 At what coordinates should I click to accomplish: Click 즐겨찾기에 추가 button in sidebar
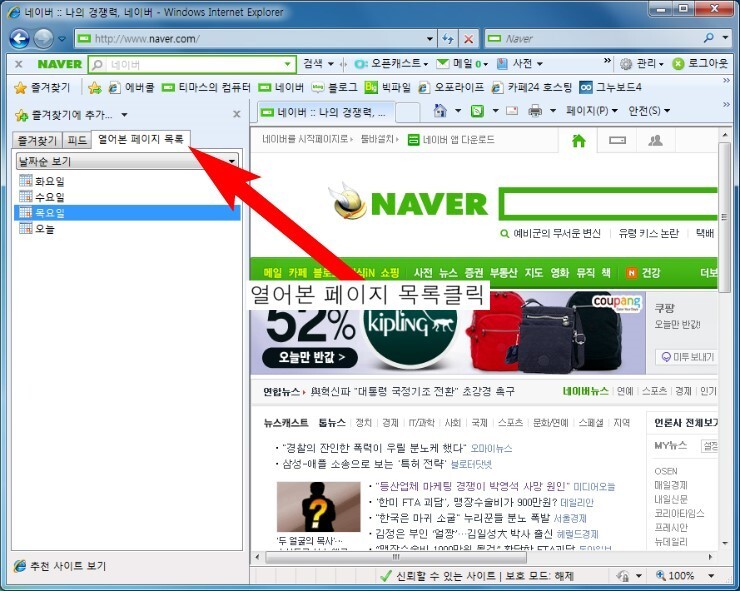point(64,115)
